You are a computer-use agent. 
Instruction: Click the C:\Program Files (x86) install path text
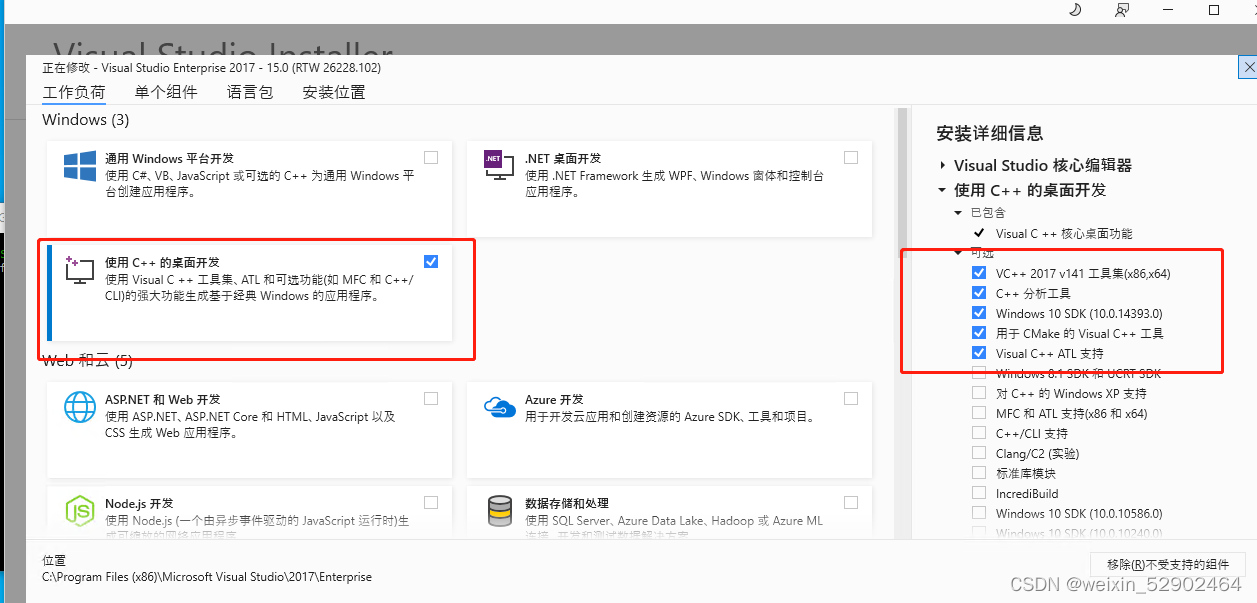207,577
